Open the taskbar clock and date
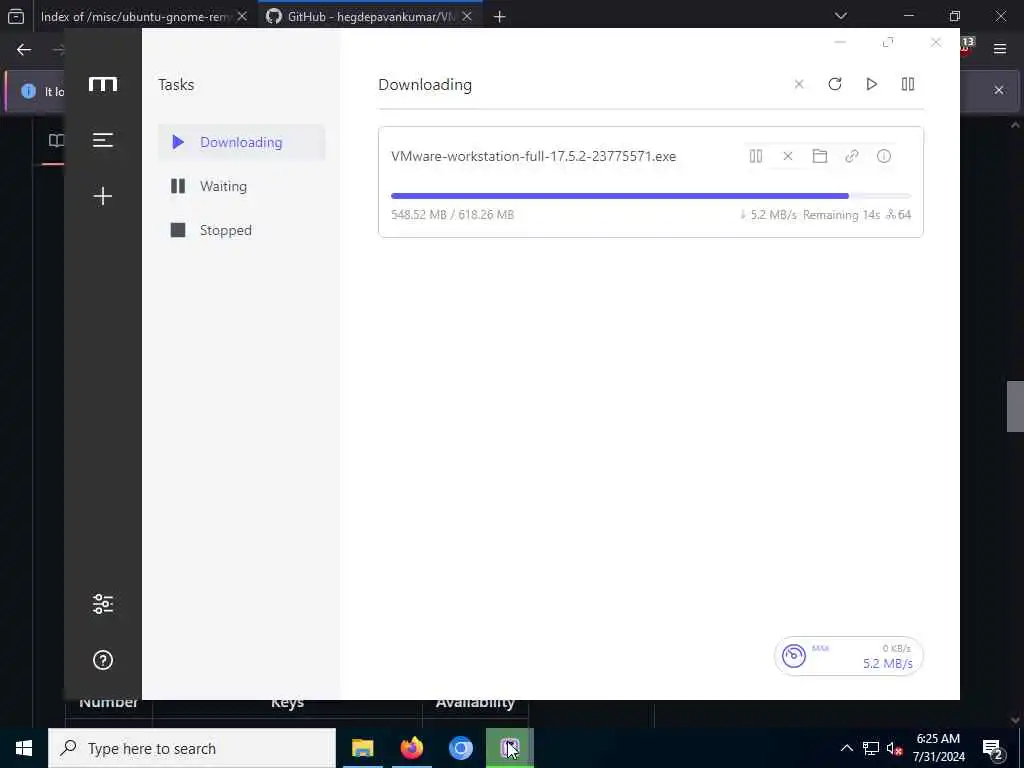The height and width of the screenshot is (768, 1024). [938, 748]
